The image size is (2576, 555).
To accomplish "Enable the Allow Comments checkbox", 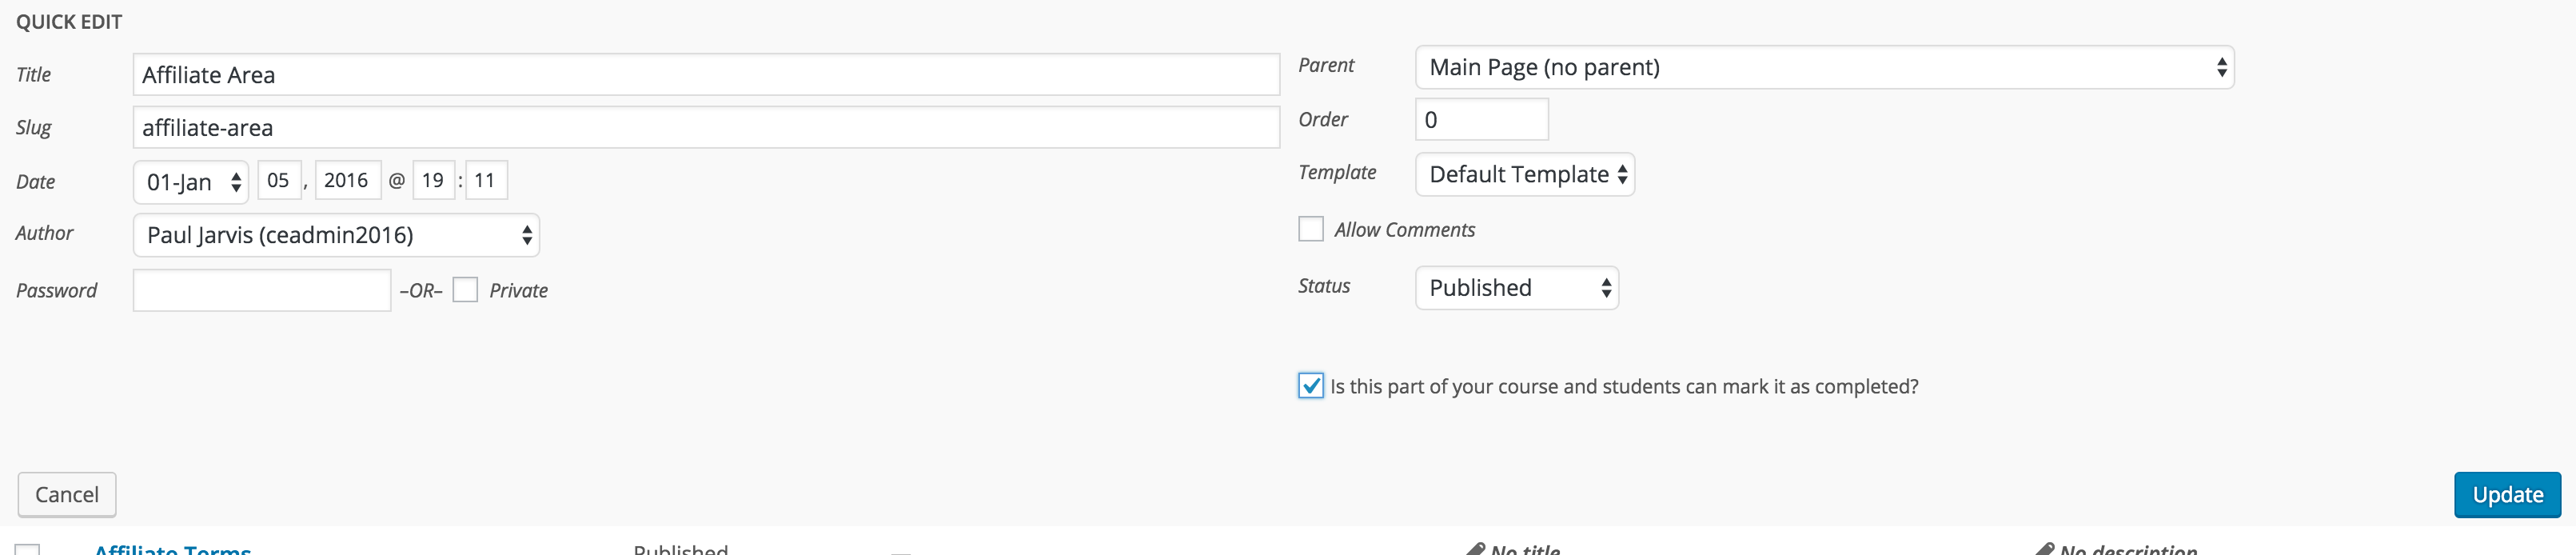I will coord(1310,230).
